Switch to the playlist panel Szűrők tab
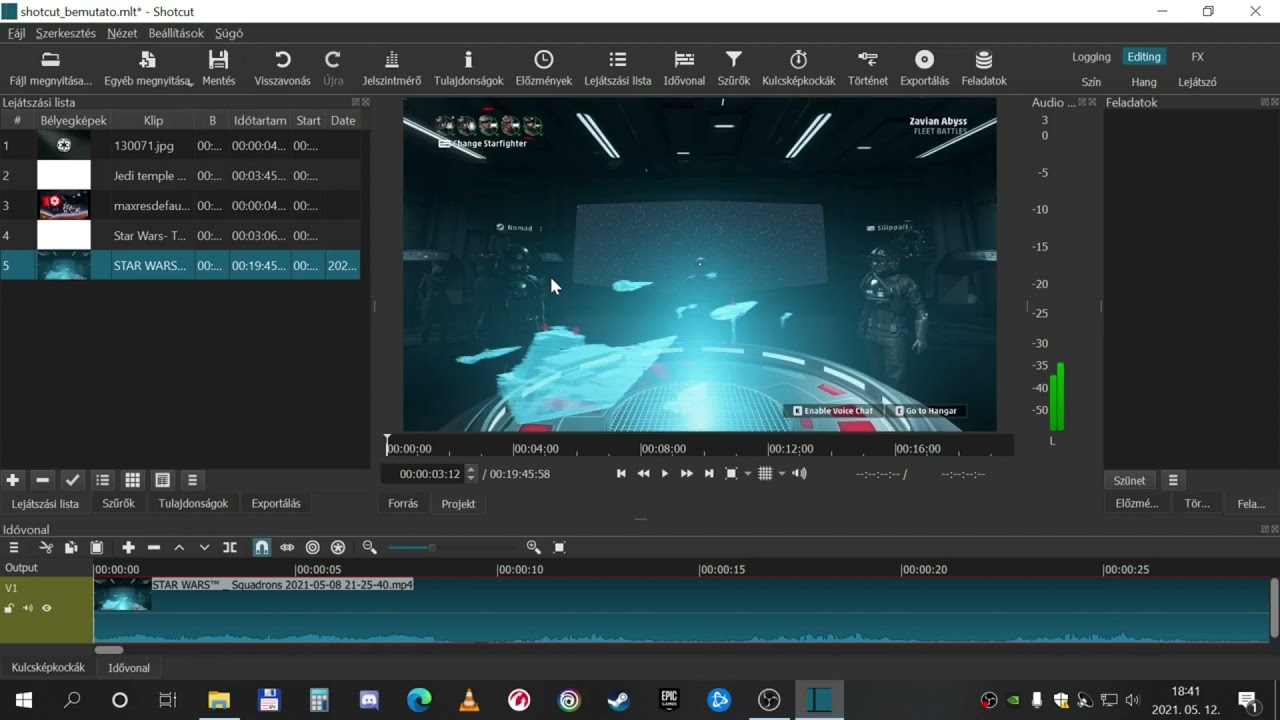 [118, 503]
